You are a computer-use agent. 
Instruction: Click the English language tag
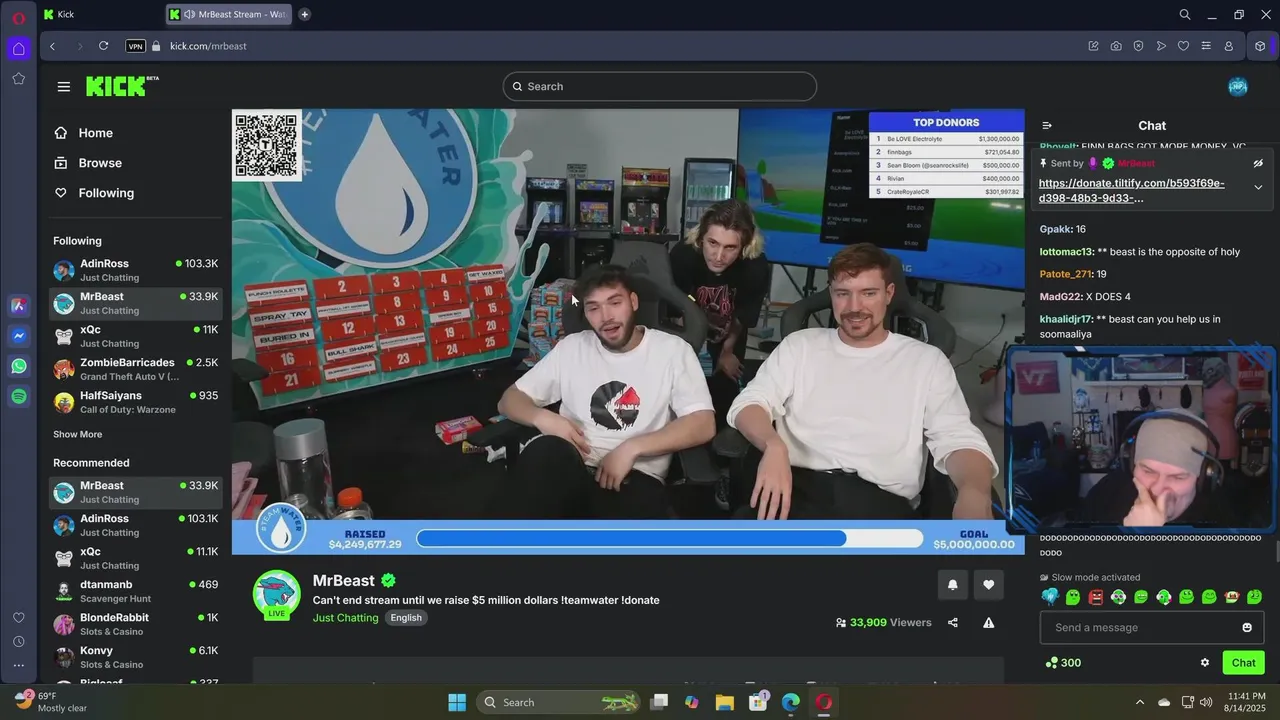click(406, 618)
